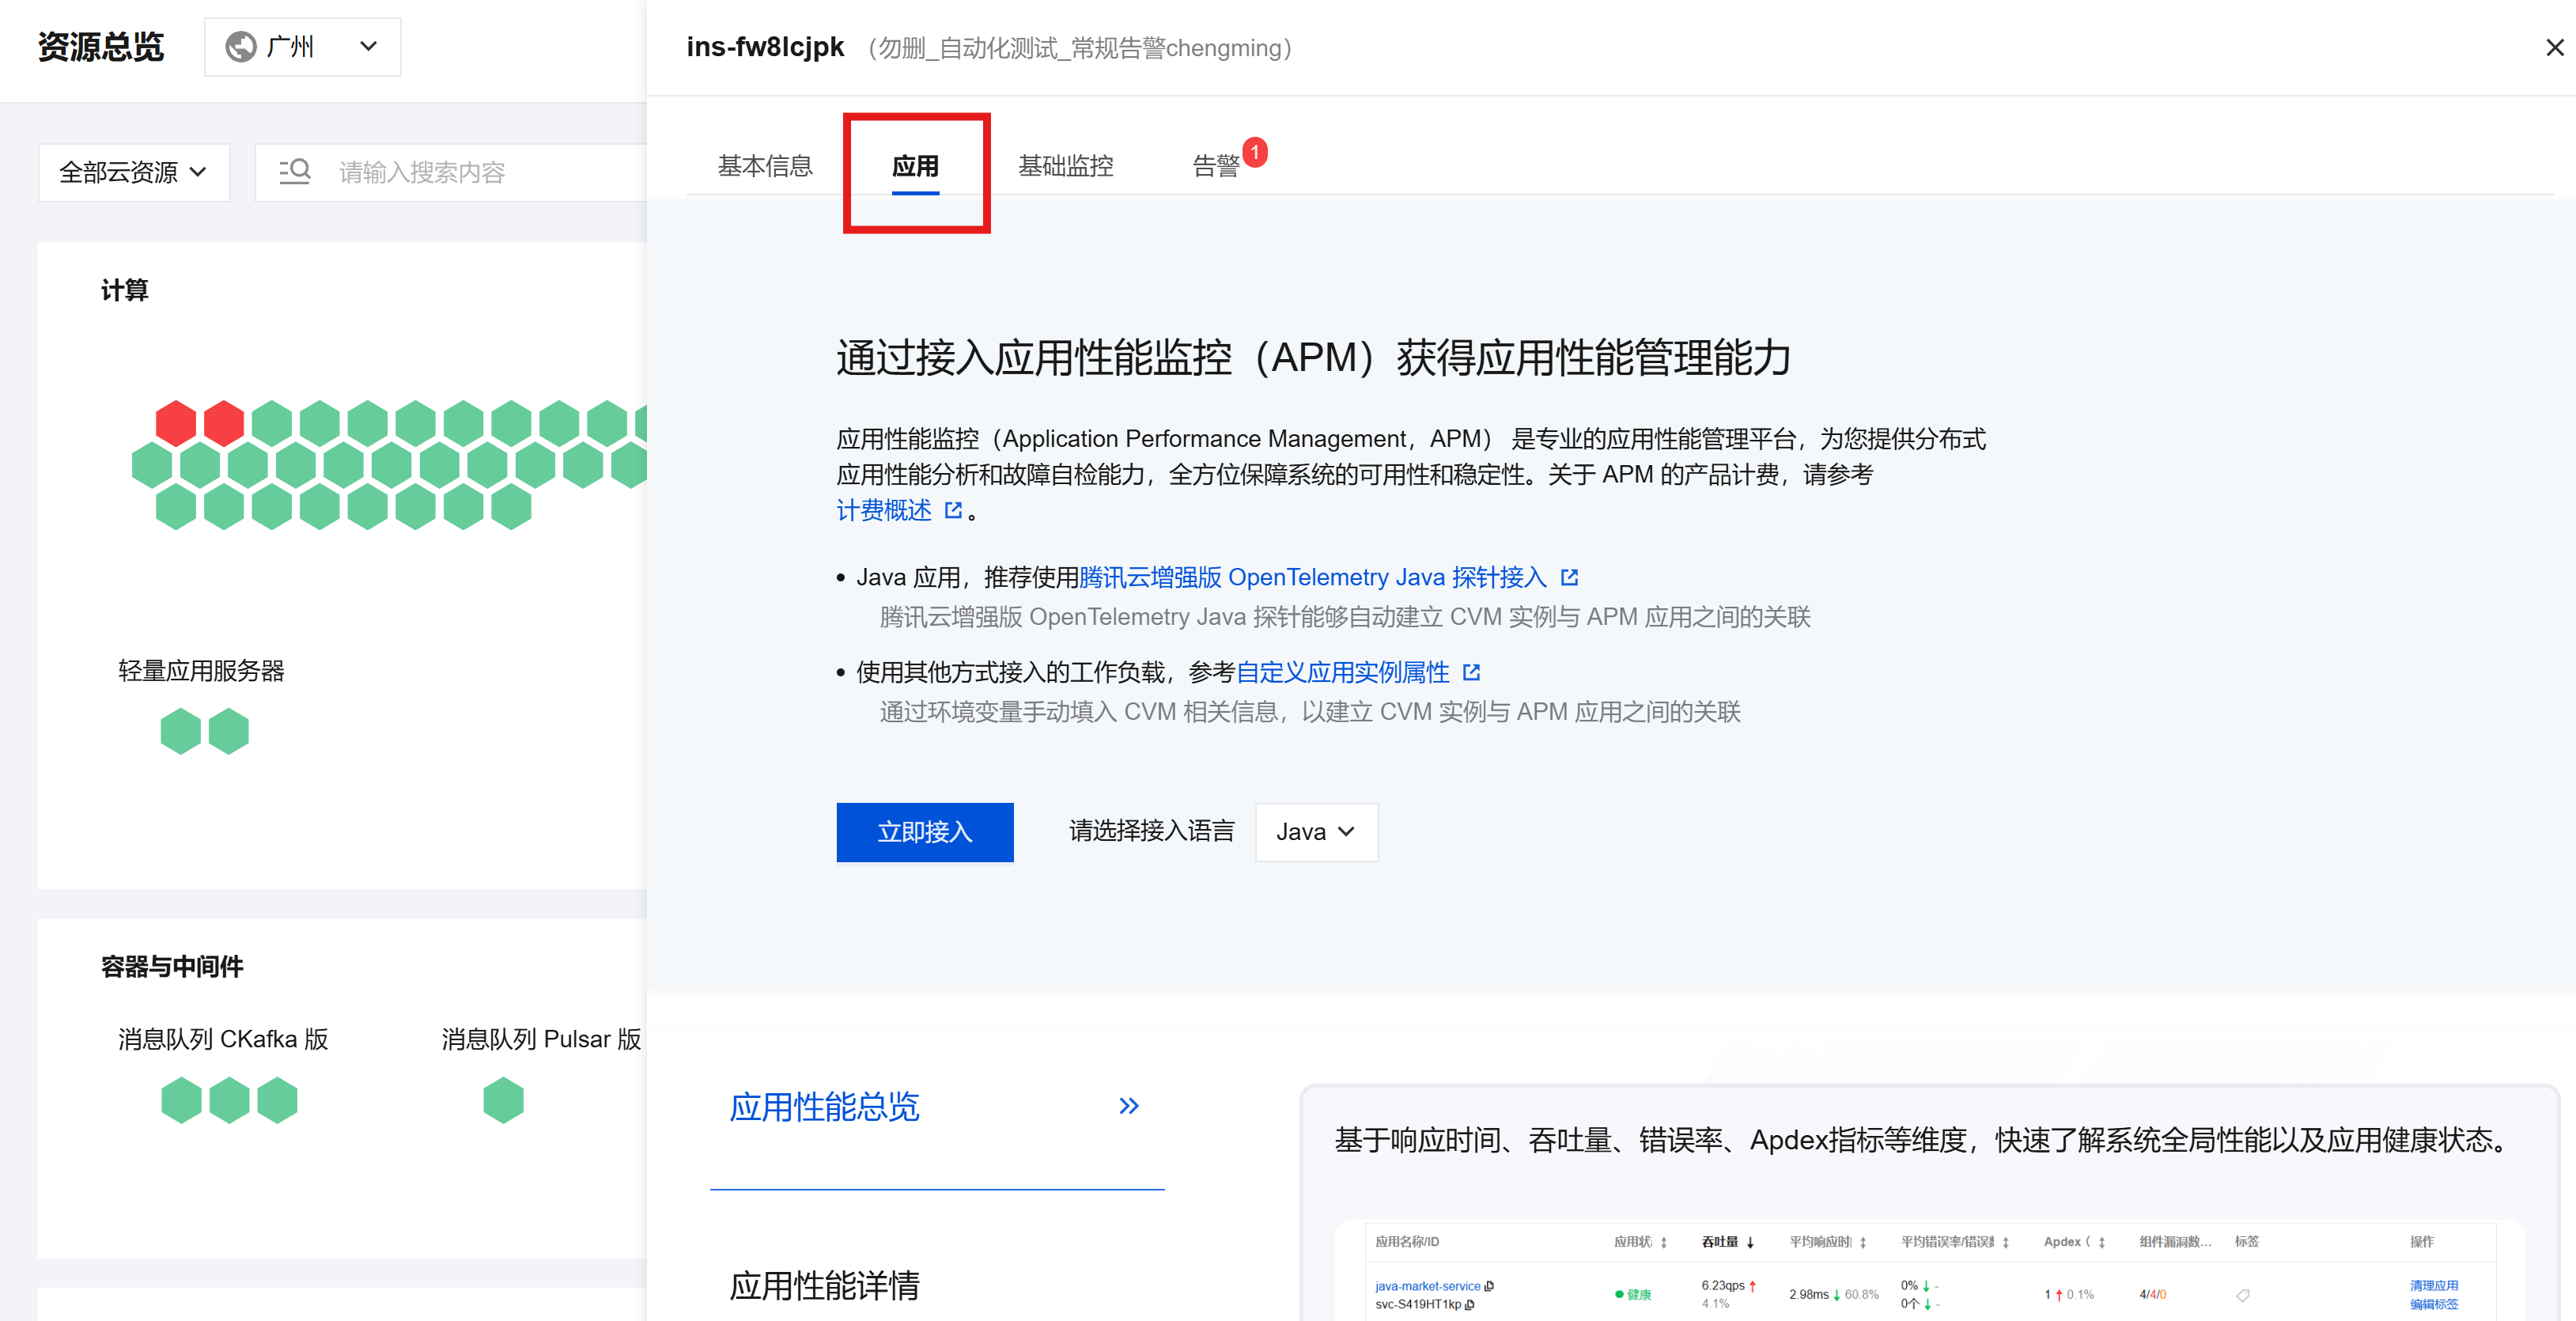The image size is (2576, 1321).
Task: Open the 计费概述 link
Action: coord(883,510)
